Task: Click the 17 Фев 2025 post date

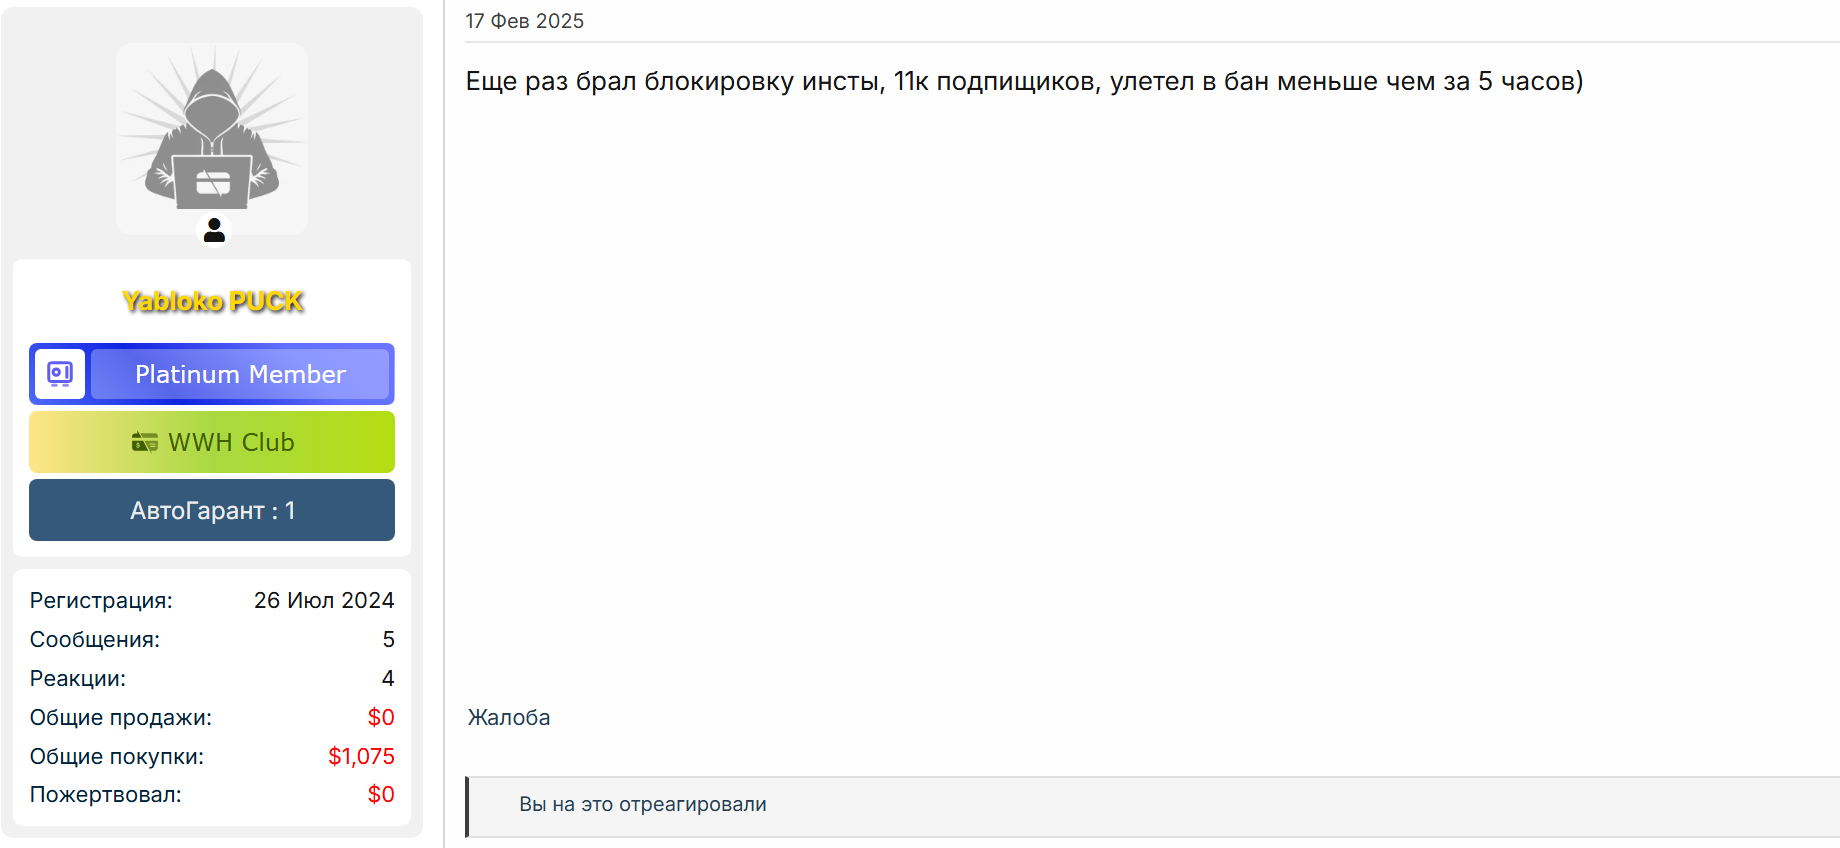Action: click(x=525, y=21)
